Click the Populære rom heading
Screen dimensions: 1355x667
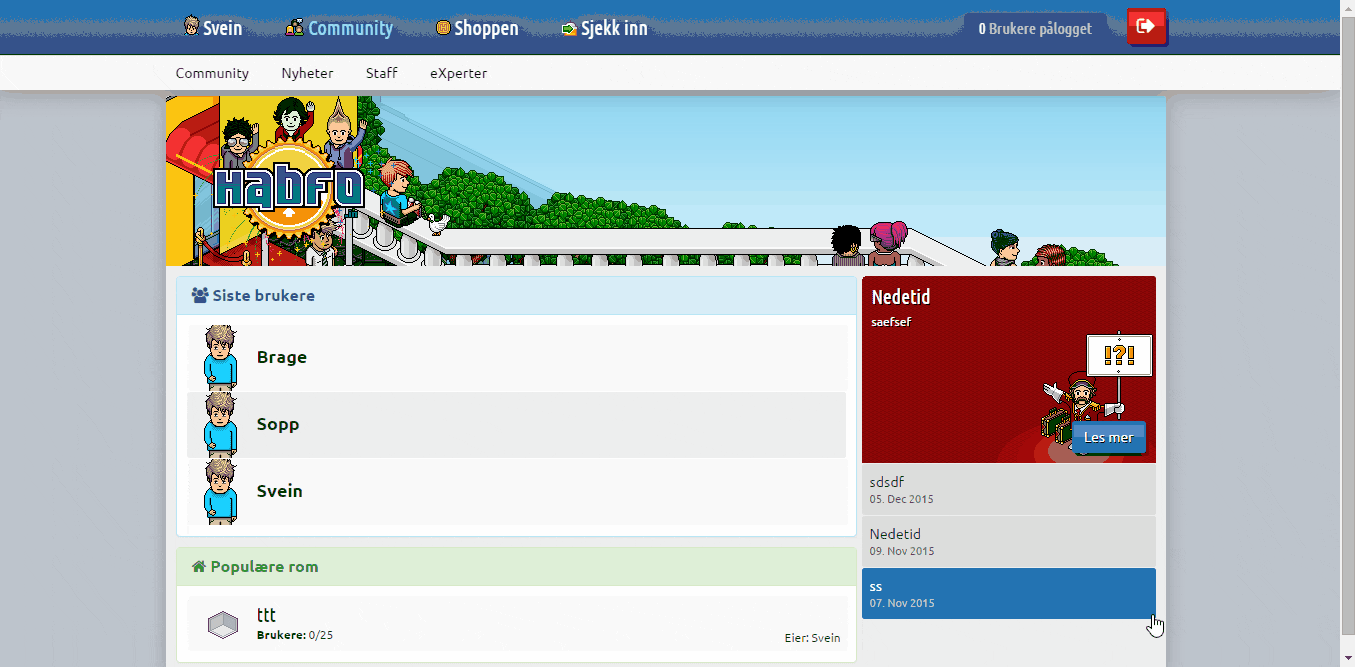(264, 567)
